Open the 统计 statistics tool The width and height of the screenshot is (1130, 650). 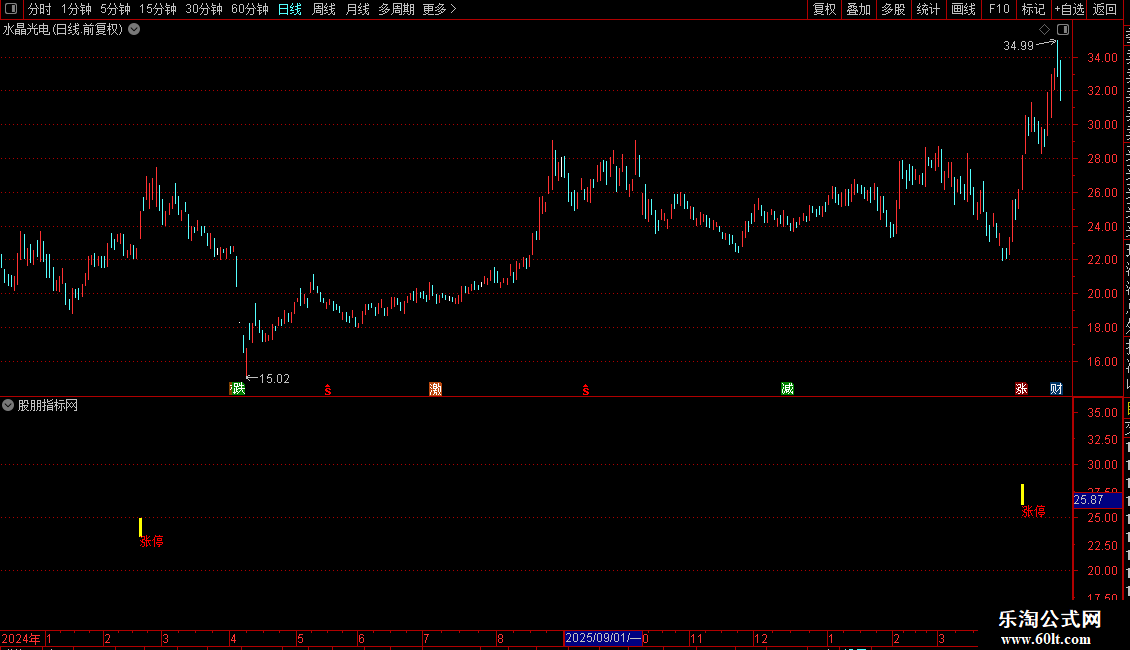tap(927, 9)
